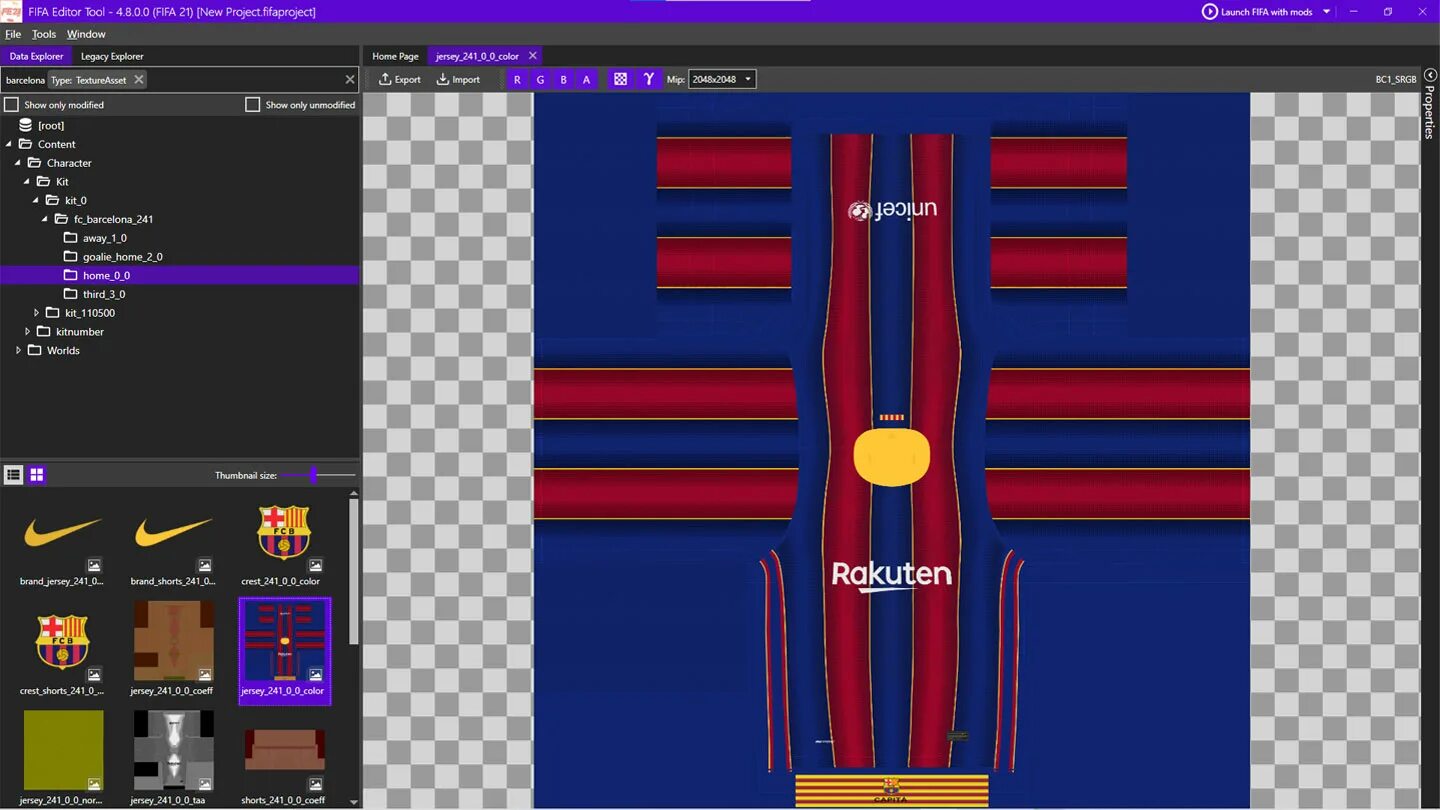Enable Show only unmodified checkbox

coord(253,104)
